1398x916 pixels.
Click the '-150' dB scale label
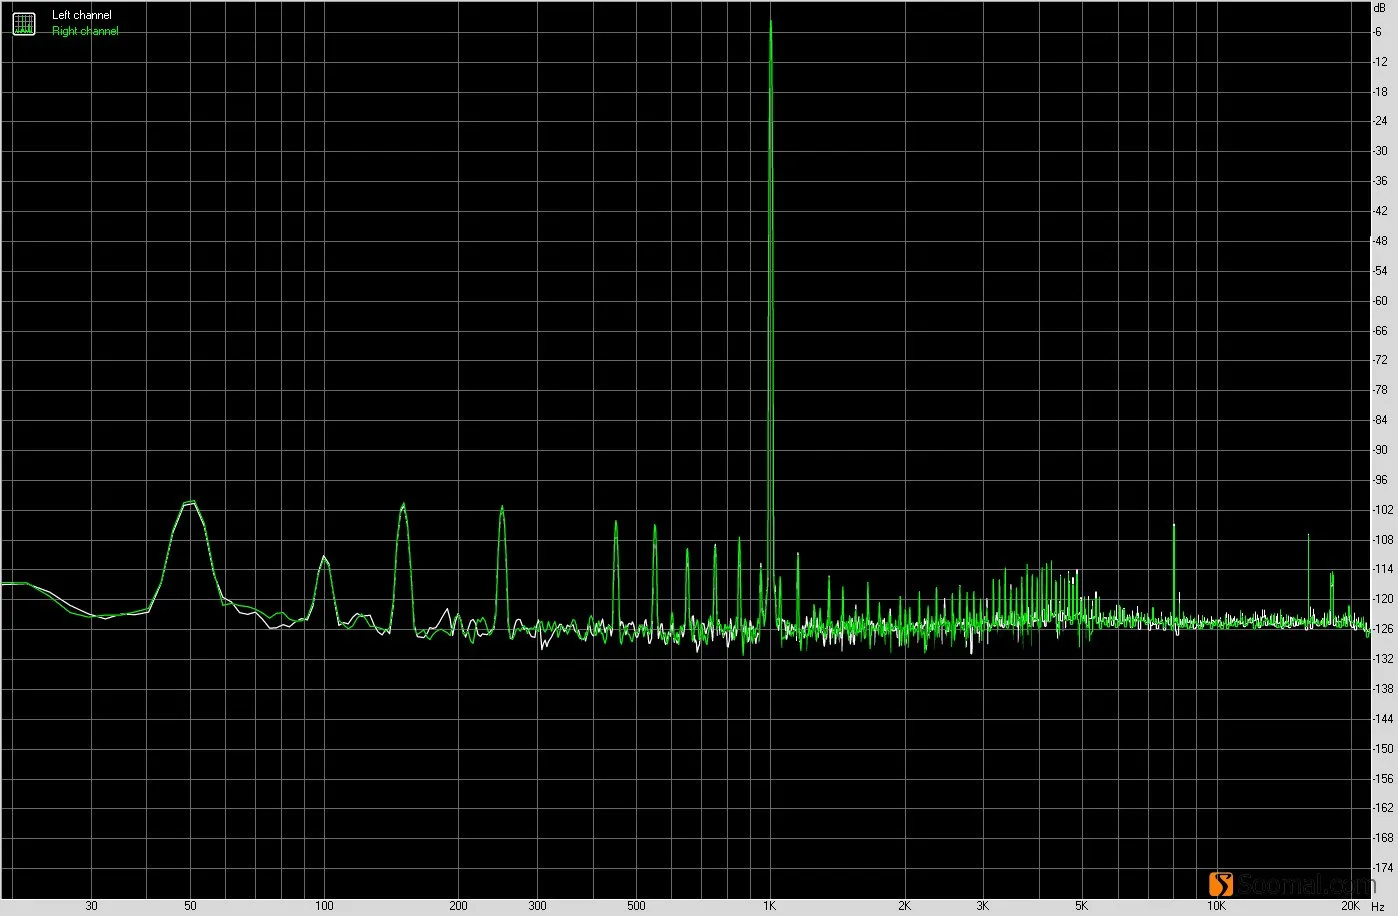[x=1384, y=749]
